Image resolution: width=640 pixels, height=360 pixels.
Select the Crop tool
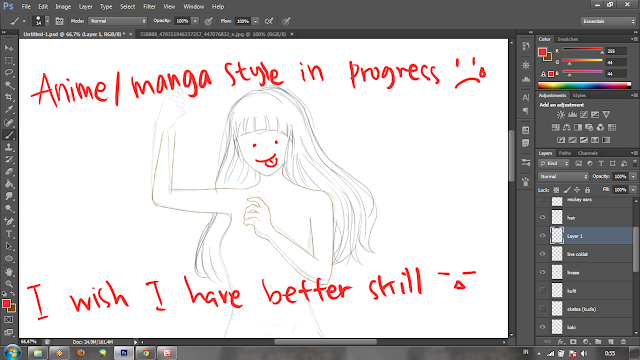9,97
